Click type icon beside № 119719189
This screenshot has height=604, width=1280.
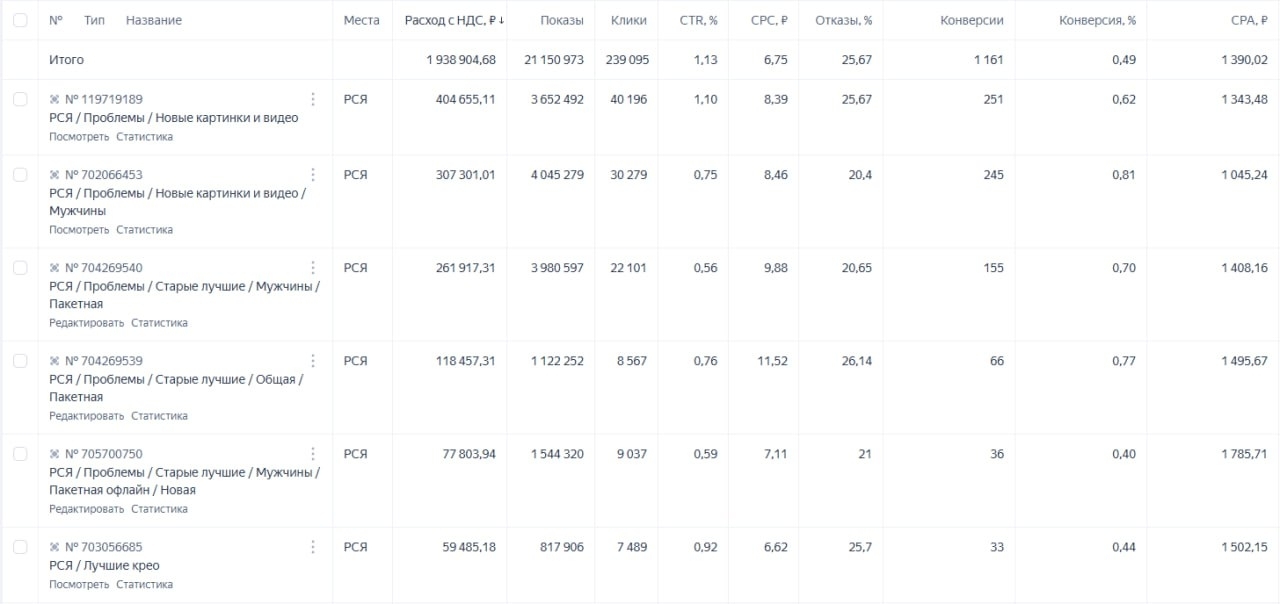pyautogui.click(x=54, y=99)
